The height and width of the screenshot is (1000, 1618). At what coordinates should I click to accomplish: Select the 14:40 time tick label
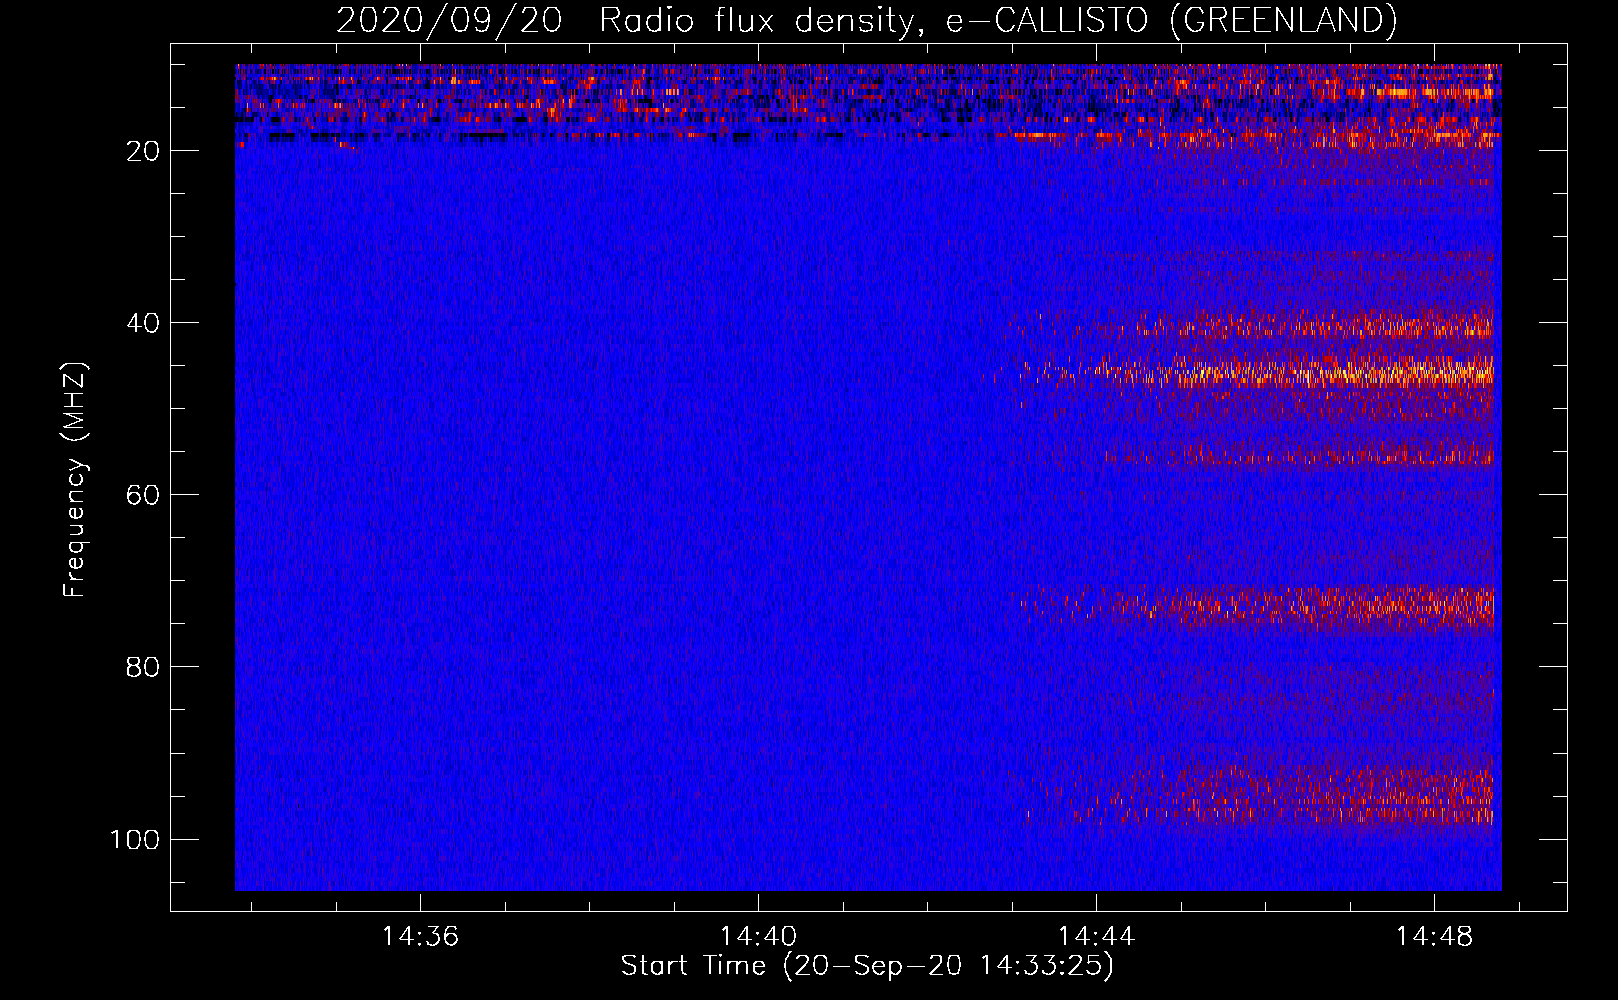pyautogui.click(x=758, y=936)
